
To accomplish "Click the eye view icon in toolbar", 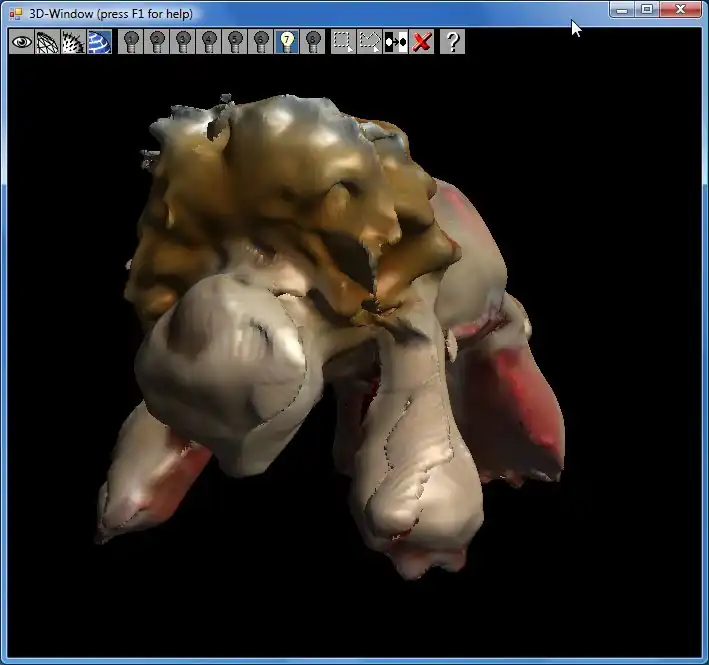I will 21,41.
